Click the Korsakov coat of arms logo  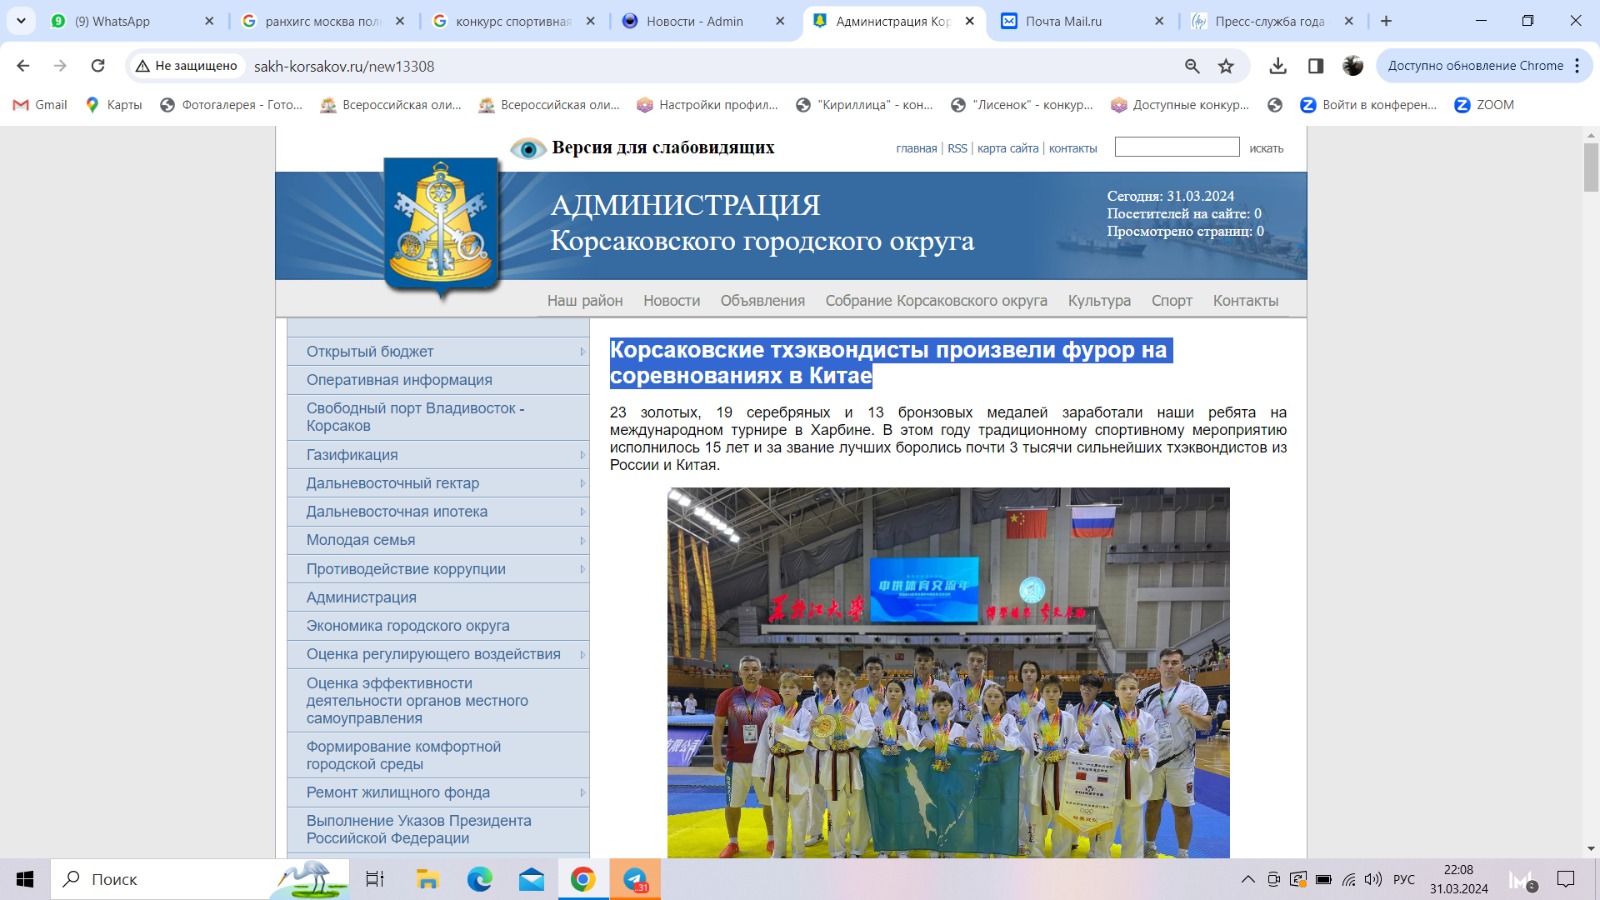tap(441, 225)
